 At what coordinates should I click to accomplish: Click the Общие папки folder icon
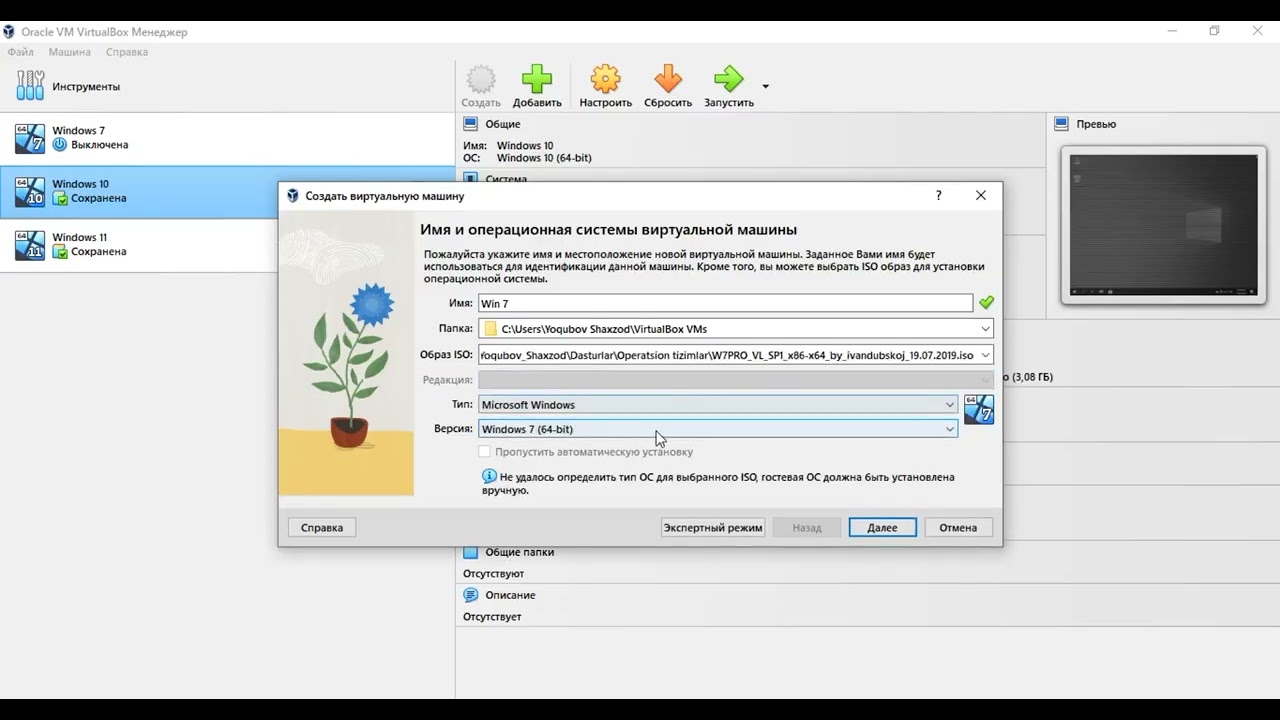[x=471, y=552]
